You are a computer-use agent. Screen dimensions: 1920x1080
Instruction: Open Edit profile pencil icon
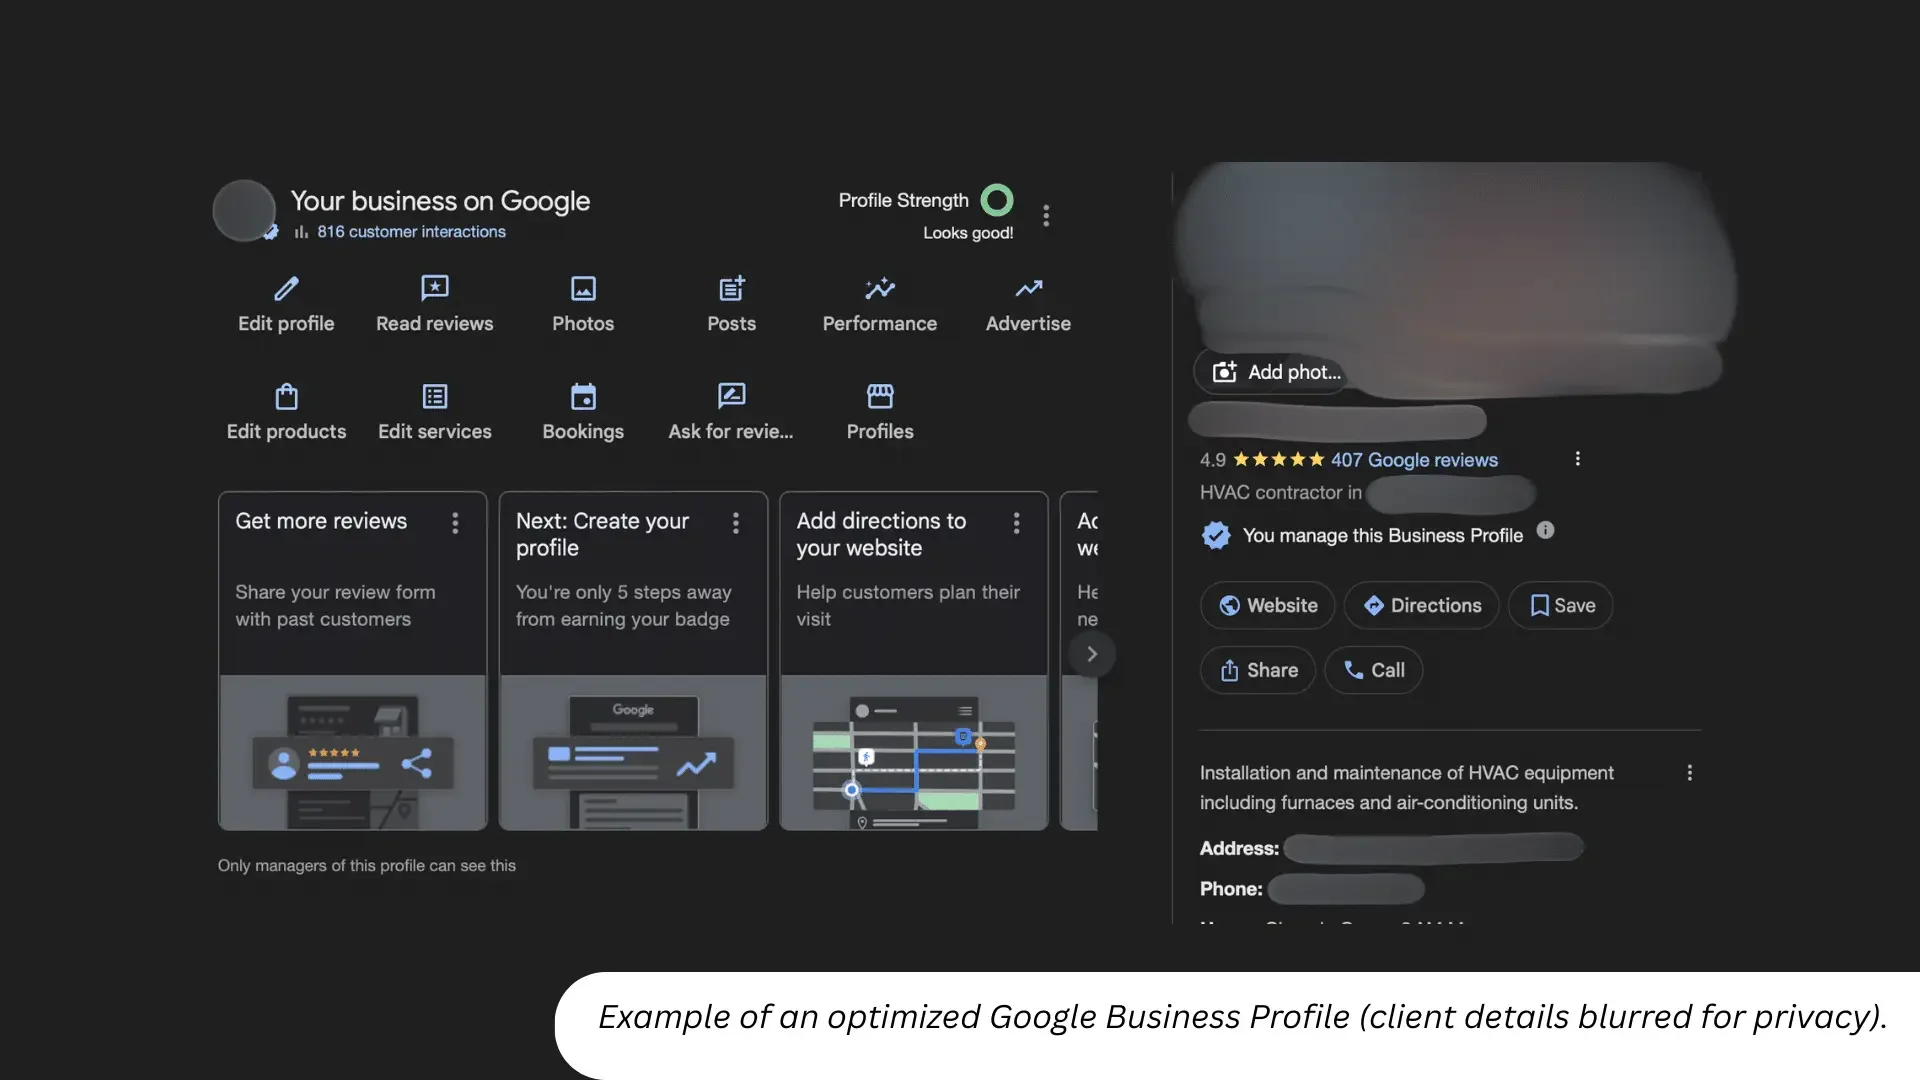(286, 289)
